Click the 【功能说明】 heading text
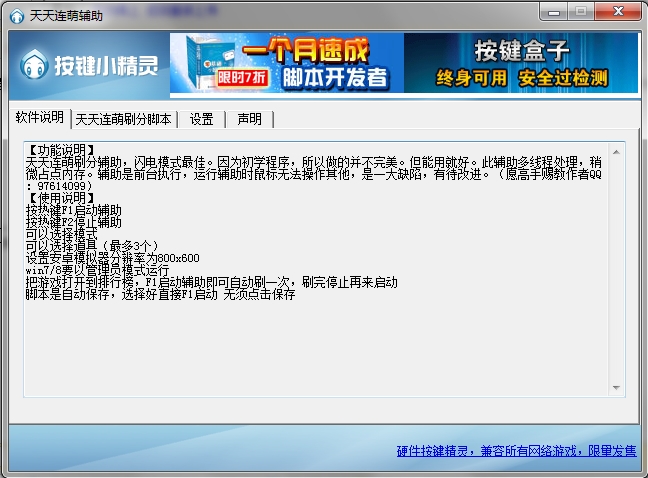This screenshot has width=648, height=478. (61, 150)
